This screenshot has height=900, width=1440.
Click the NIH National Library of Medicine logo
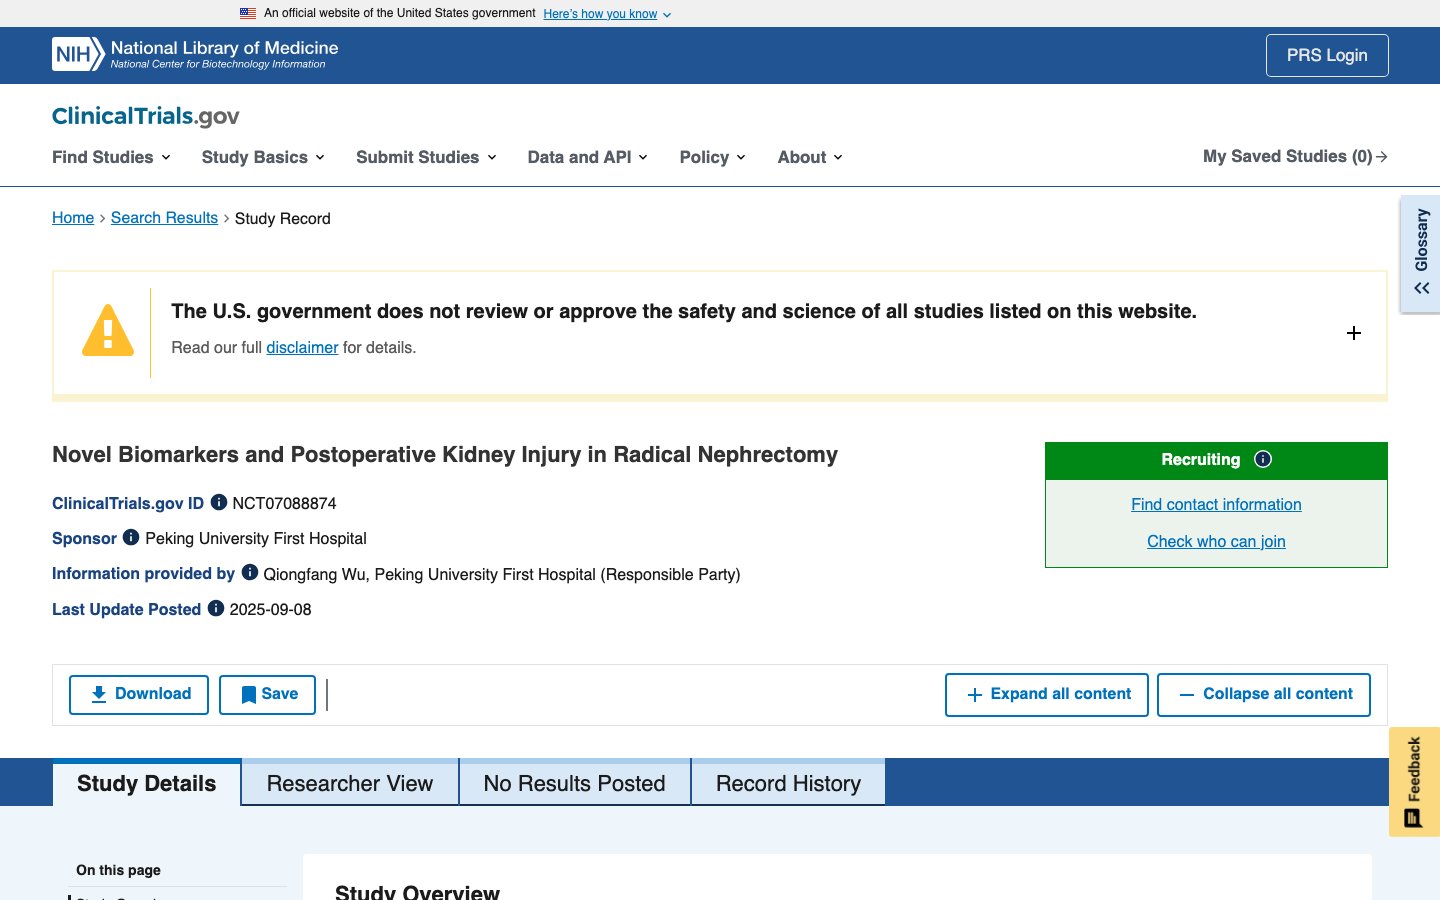195,54
